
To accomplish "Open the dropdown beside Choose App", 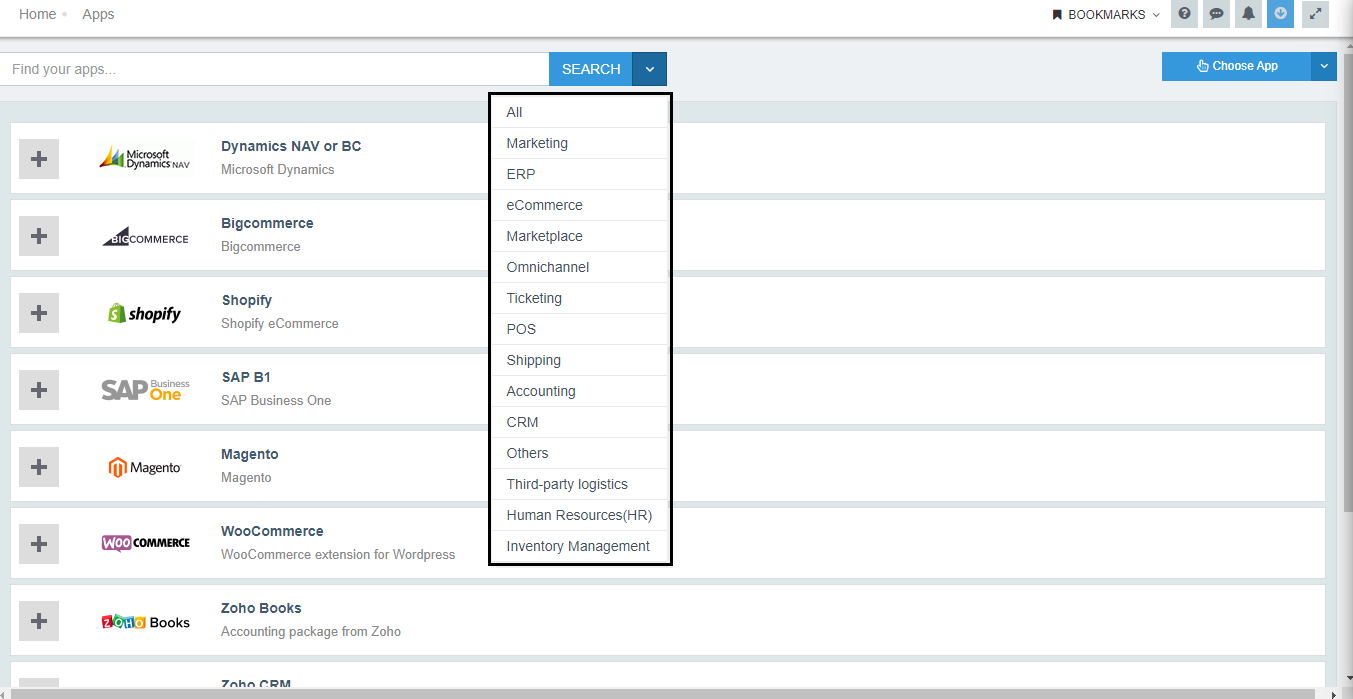I will coord(1324,66).
